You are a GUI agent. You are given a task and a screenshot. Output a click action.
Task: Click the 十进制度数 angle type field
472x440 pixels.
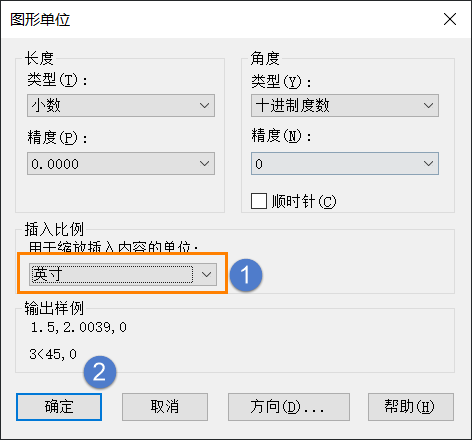point(345,106)
